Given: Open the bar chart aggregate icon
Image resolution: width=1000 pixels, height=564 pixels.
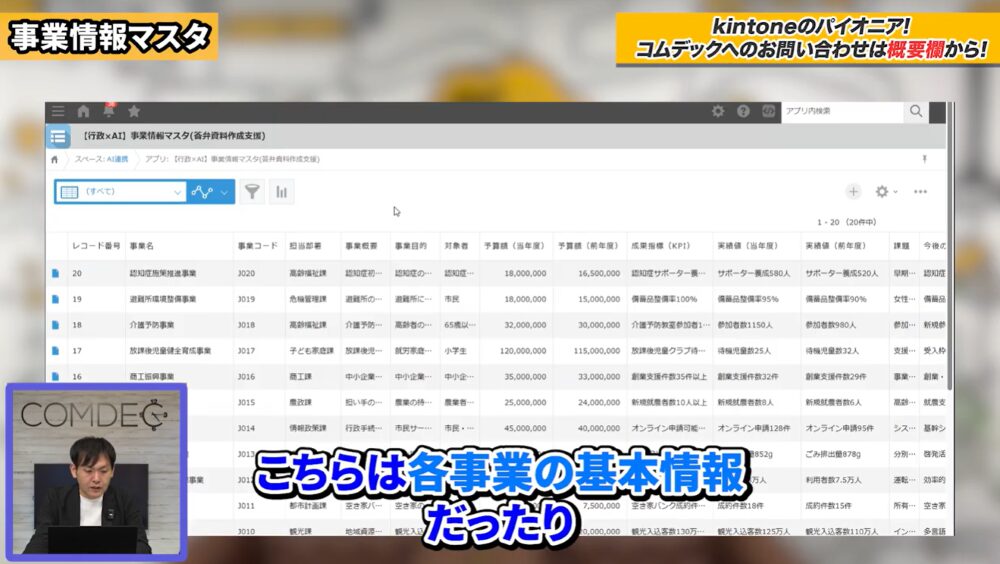Looking at the screenshot, I should coord(282,191).
